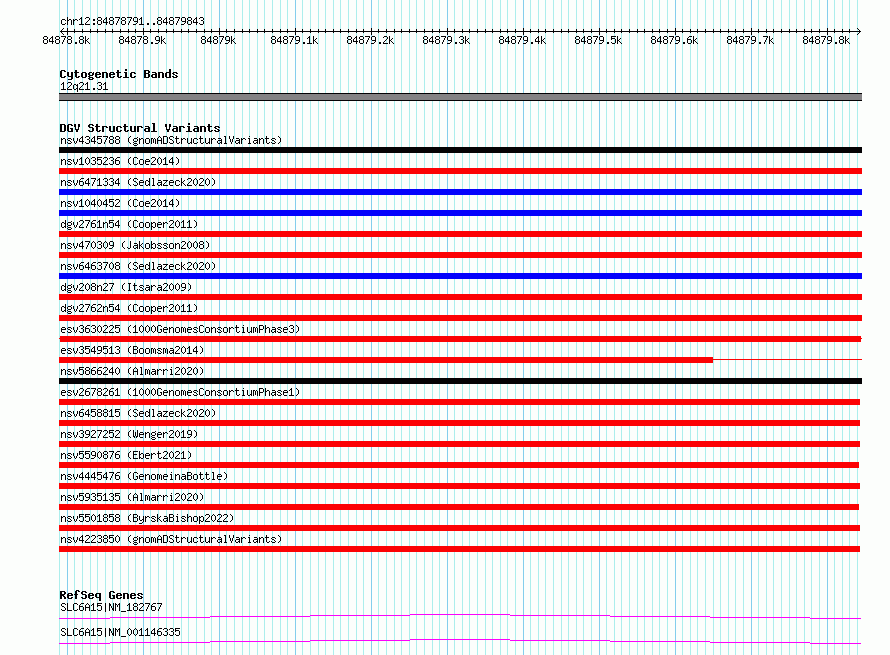890x655 pixels.
Task: Click the 84879.6k ruler tick label
Action: pos(674,40)
